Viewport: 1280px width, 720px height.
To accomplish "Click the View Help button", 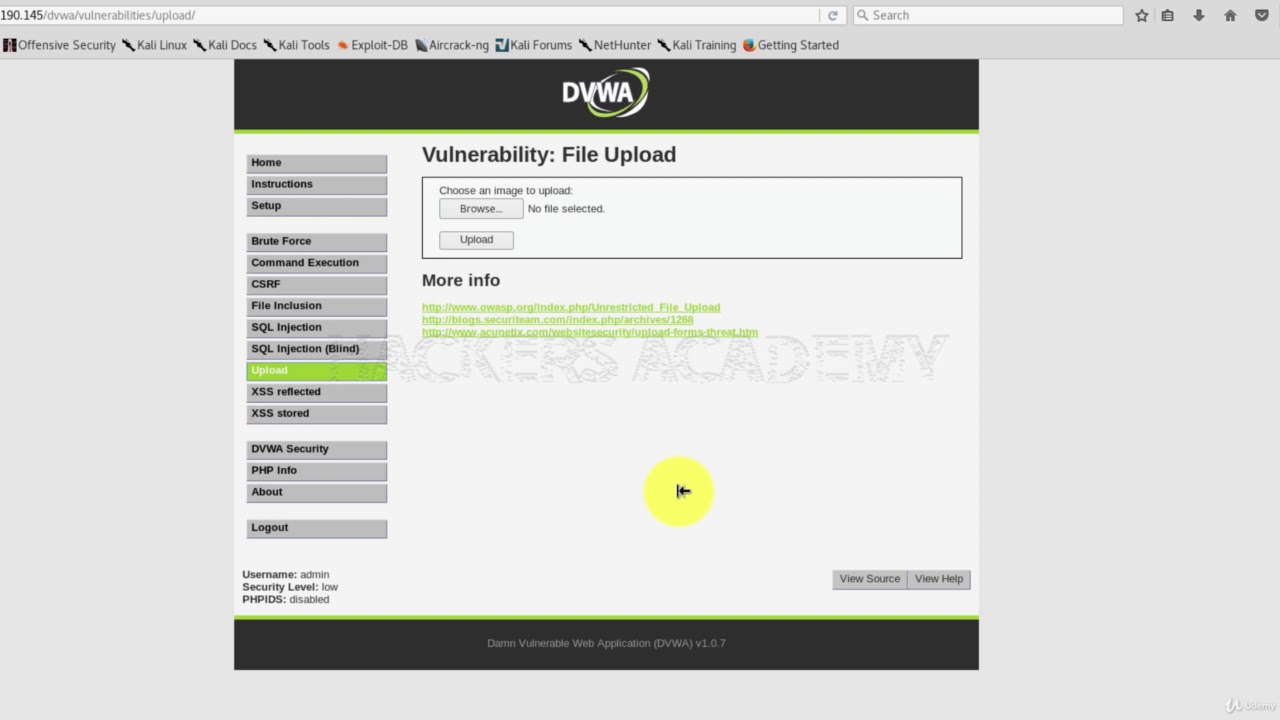I will tap(939, 579).
